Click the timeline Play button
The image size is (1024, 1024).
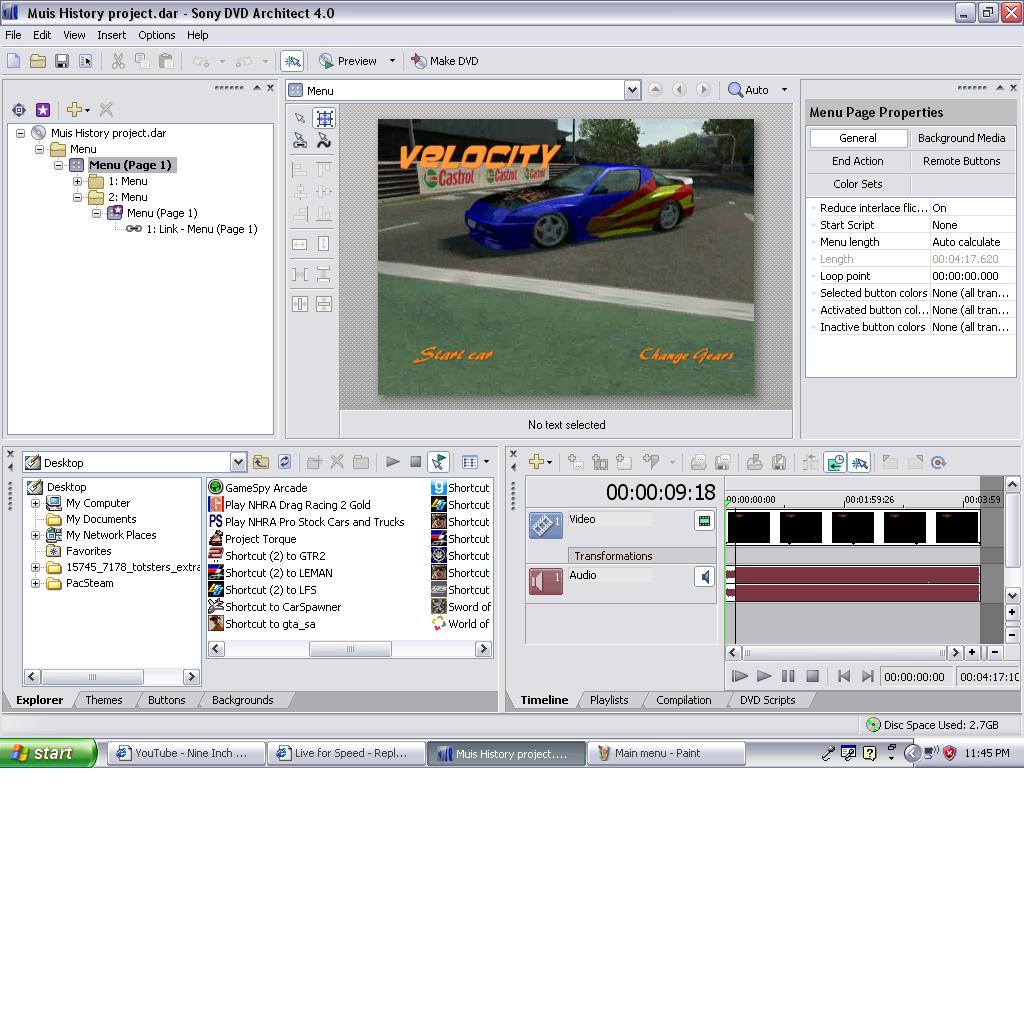tap(763, 677)
